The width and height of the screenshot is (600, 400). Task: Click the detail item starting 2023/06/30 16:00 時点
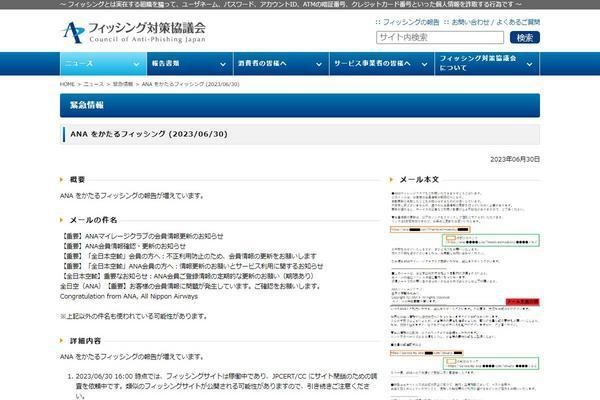(226, 386)
